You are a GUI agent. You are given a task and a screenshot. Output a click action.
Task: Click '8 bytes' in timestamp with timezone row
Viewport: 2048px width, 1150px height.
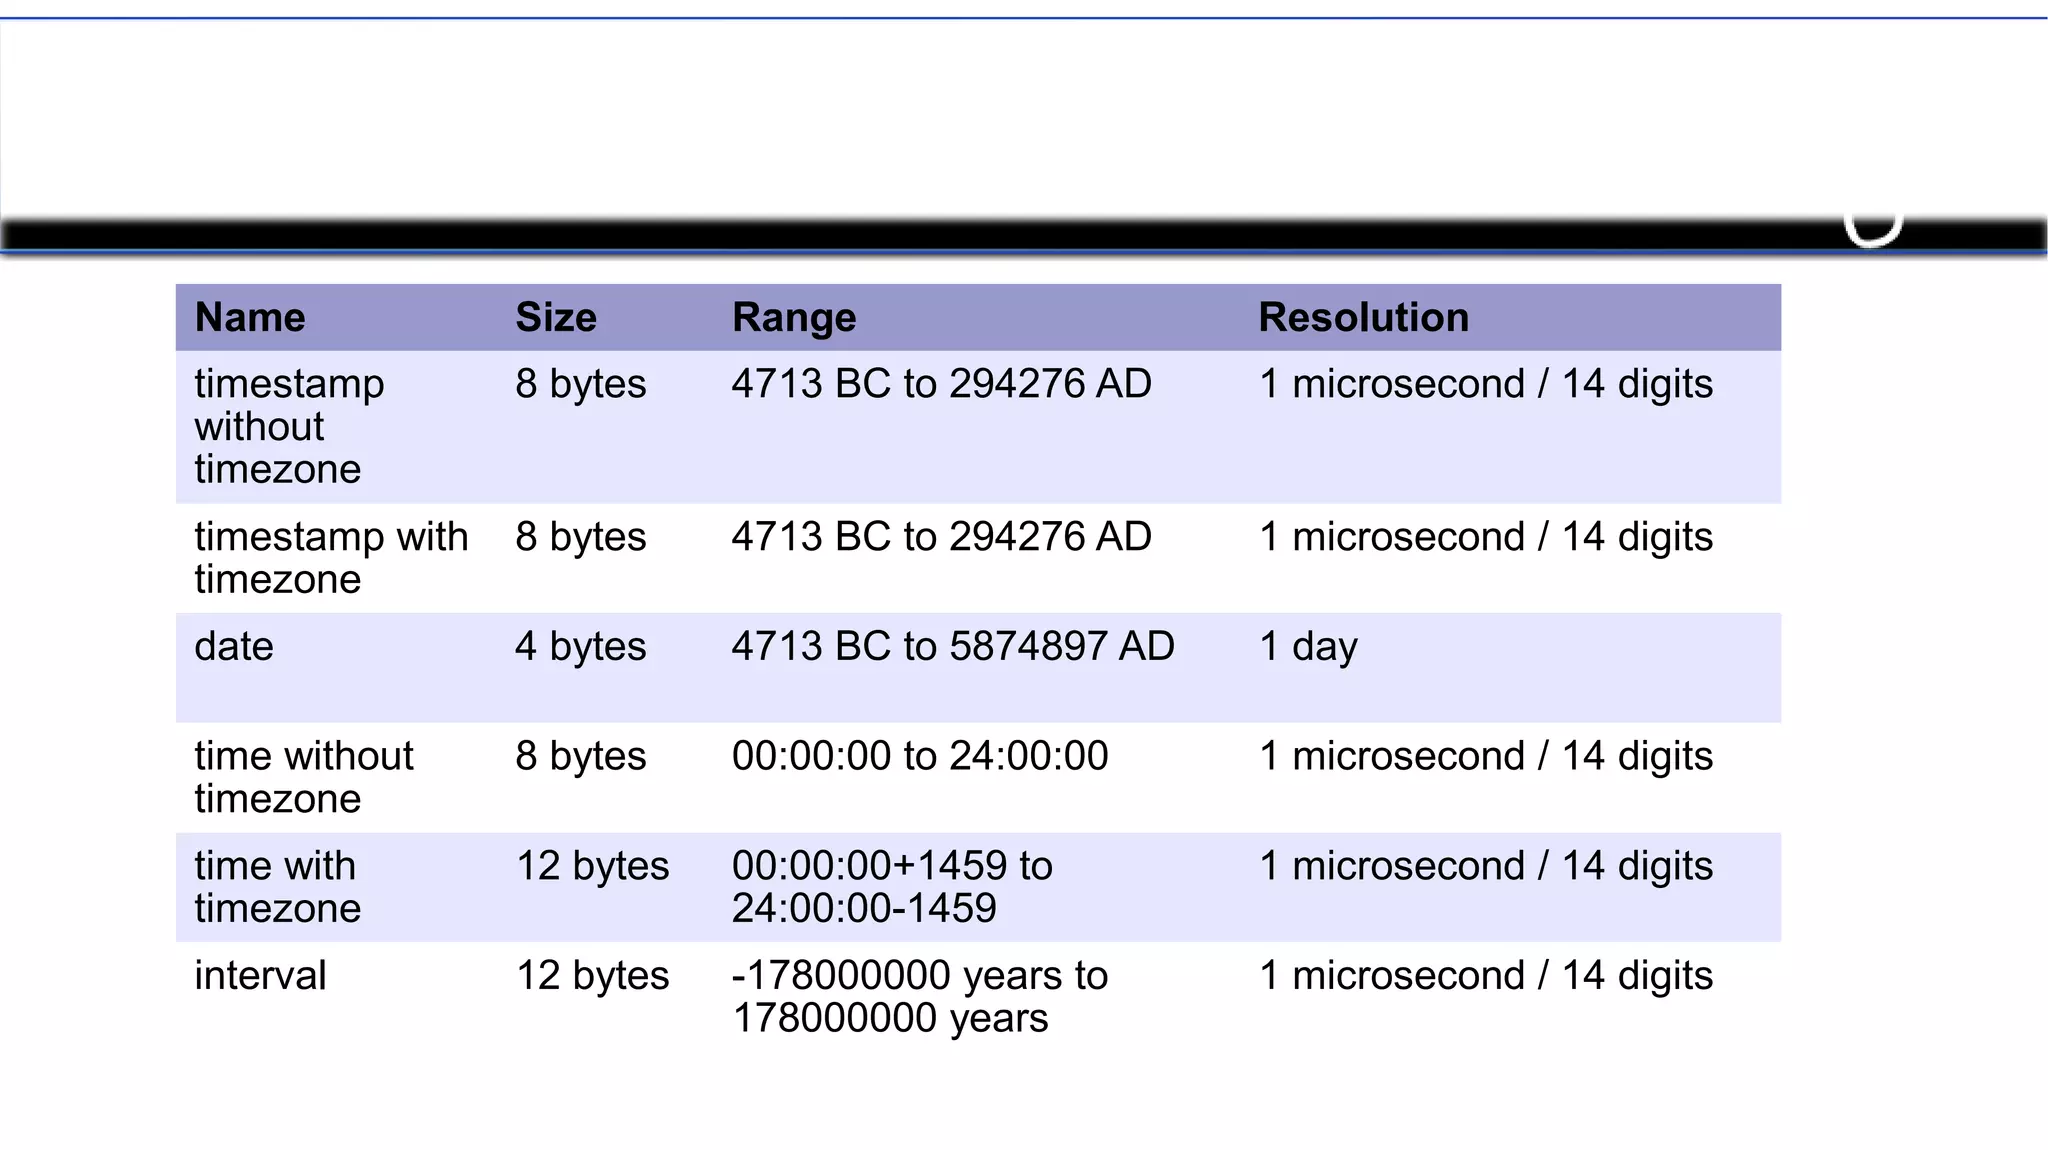click(580, 537)
